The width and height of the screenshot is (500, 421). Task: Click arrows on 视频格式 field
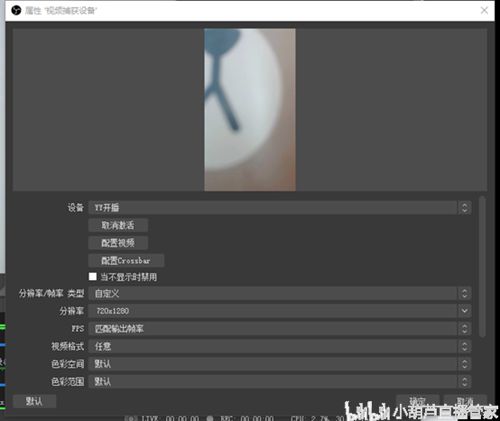click(464, 347)
